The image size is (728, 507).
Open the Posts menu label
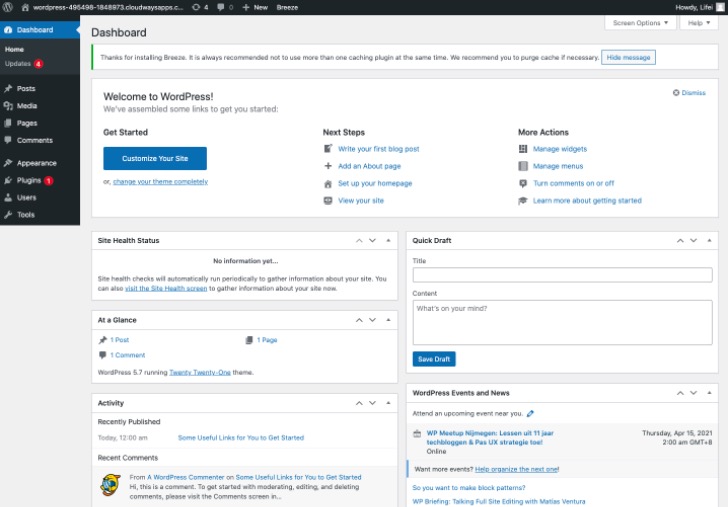26,88
